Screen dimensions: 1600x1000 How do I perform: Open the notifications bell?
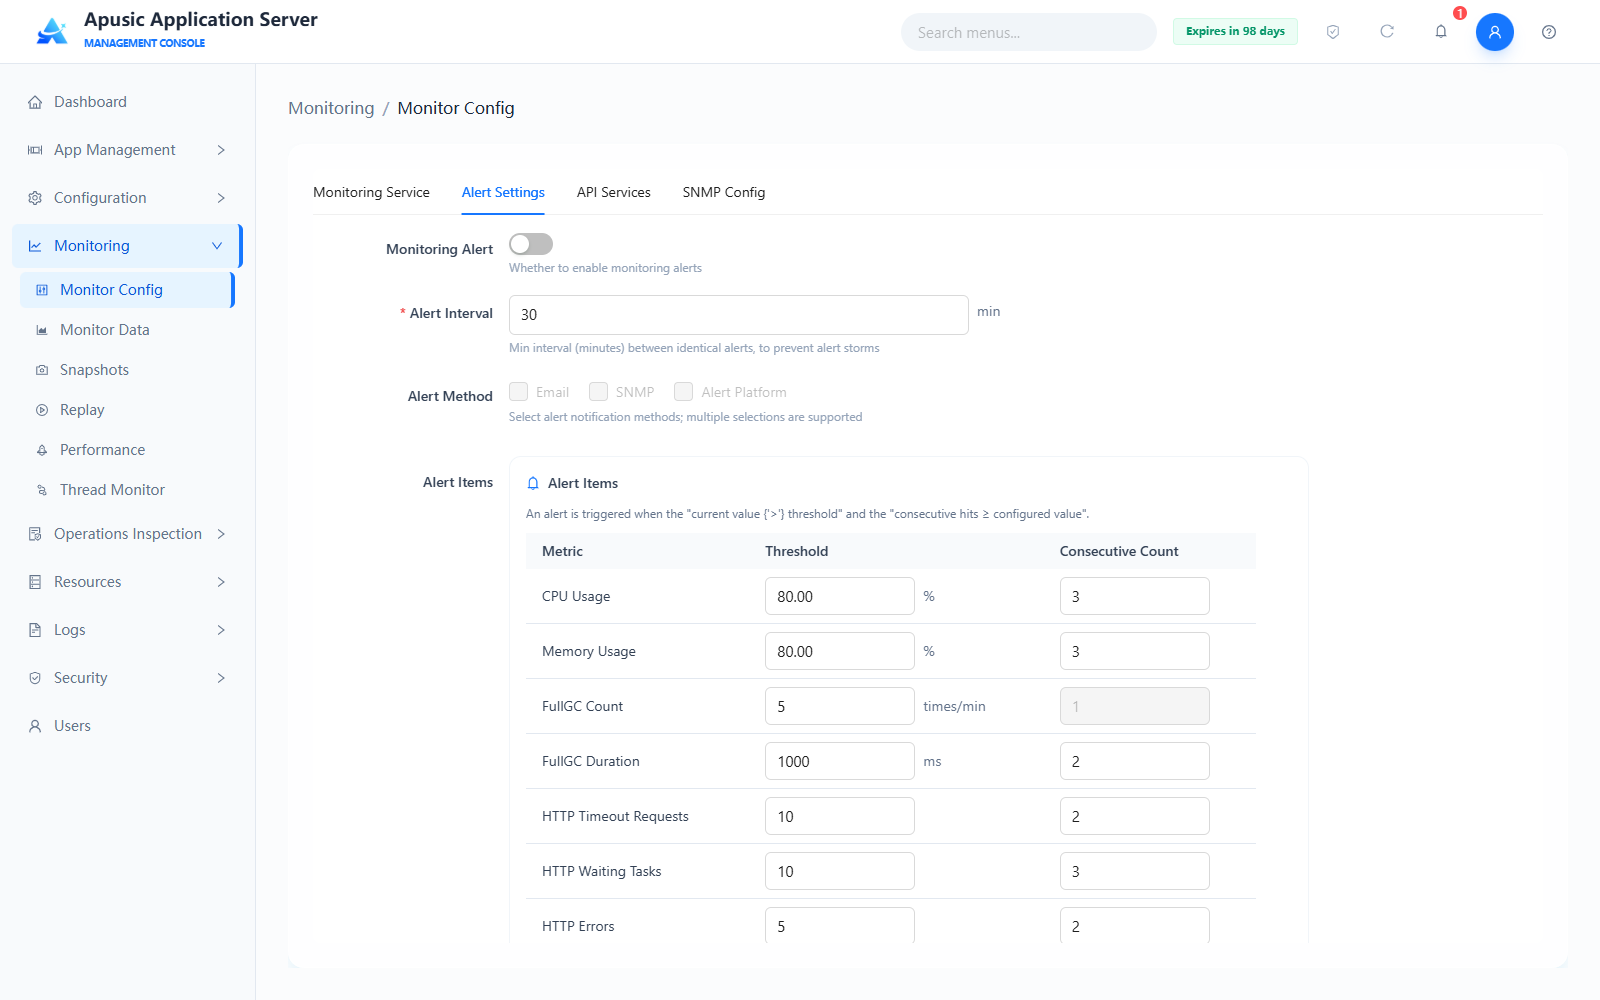tap(1441, 32)
